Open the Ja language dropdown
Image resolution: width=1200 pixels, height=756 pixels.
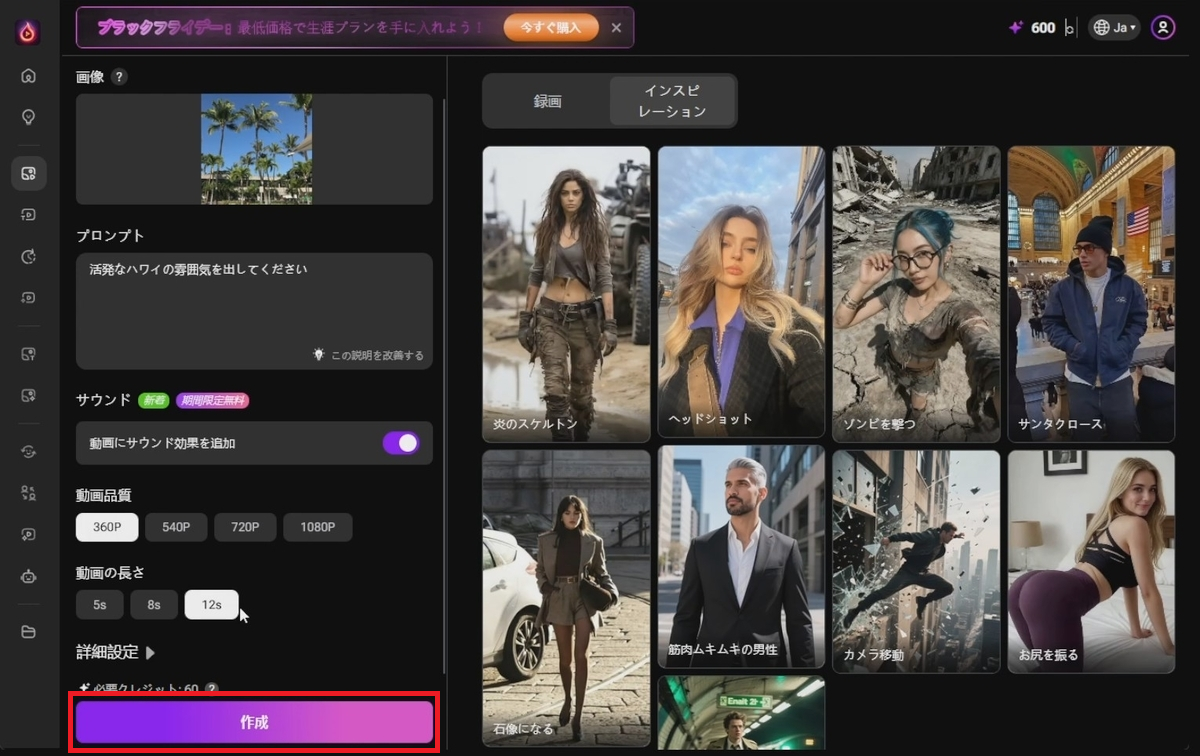[x=1115, y=28]
